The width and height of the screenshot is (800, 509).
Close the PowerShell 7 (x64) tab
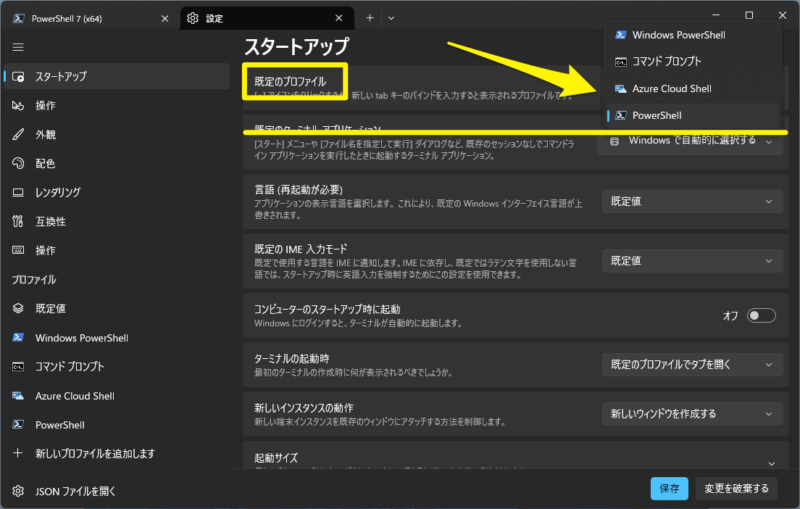(x=165, y=18)
